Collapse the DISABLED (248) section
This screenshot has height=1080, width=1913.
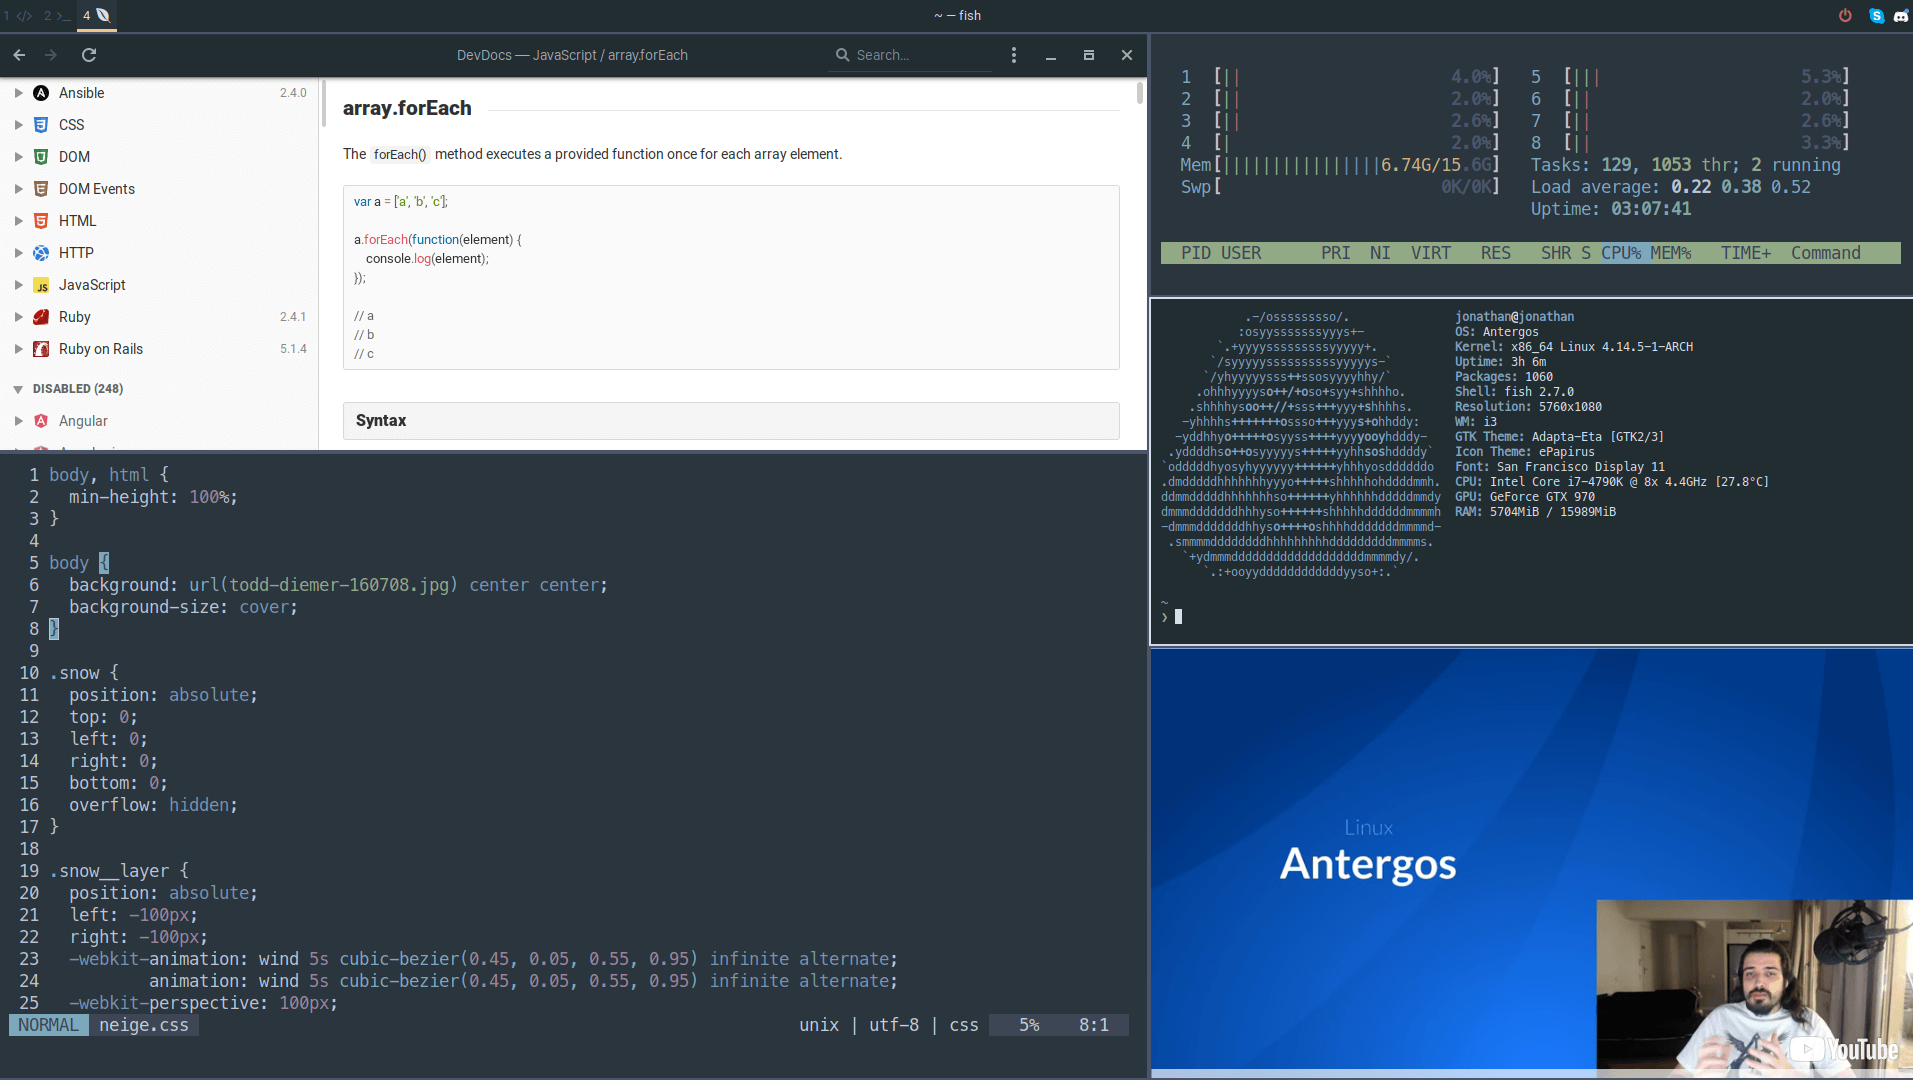click(x=18, y=389)
